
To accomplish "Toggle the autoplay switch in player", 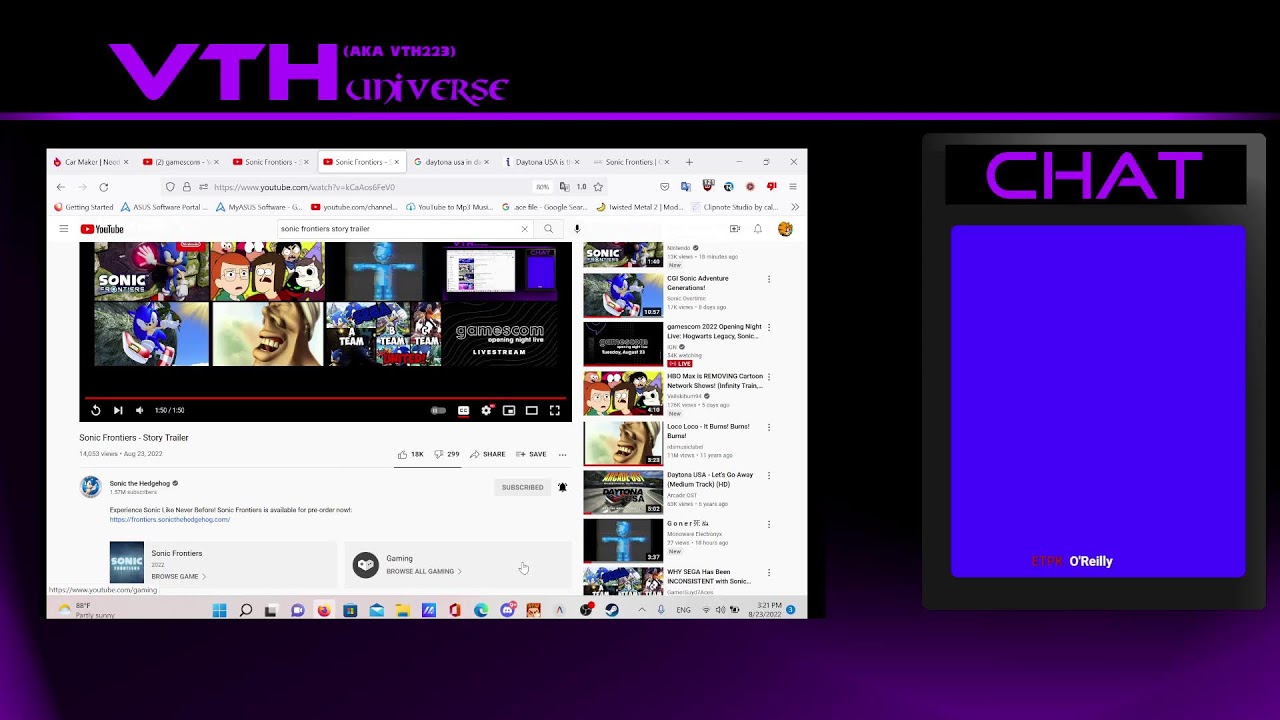I will 438,410.
